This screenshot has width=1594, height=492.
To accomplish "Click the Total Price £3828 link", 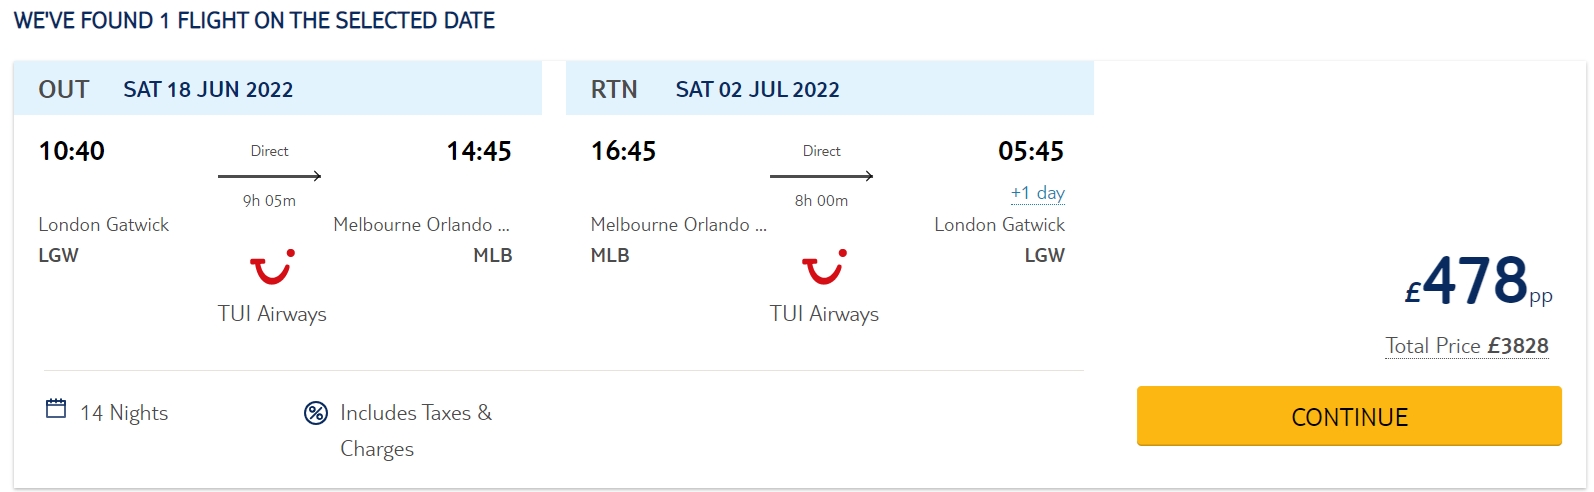I will [1466, 346].
